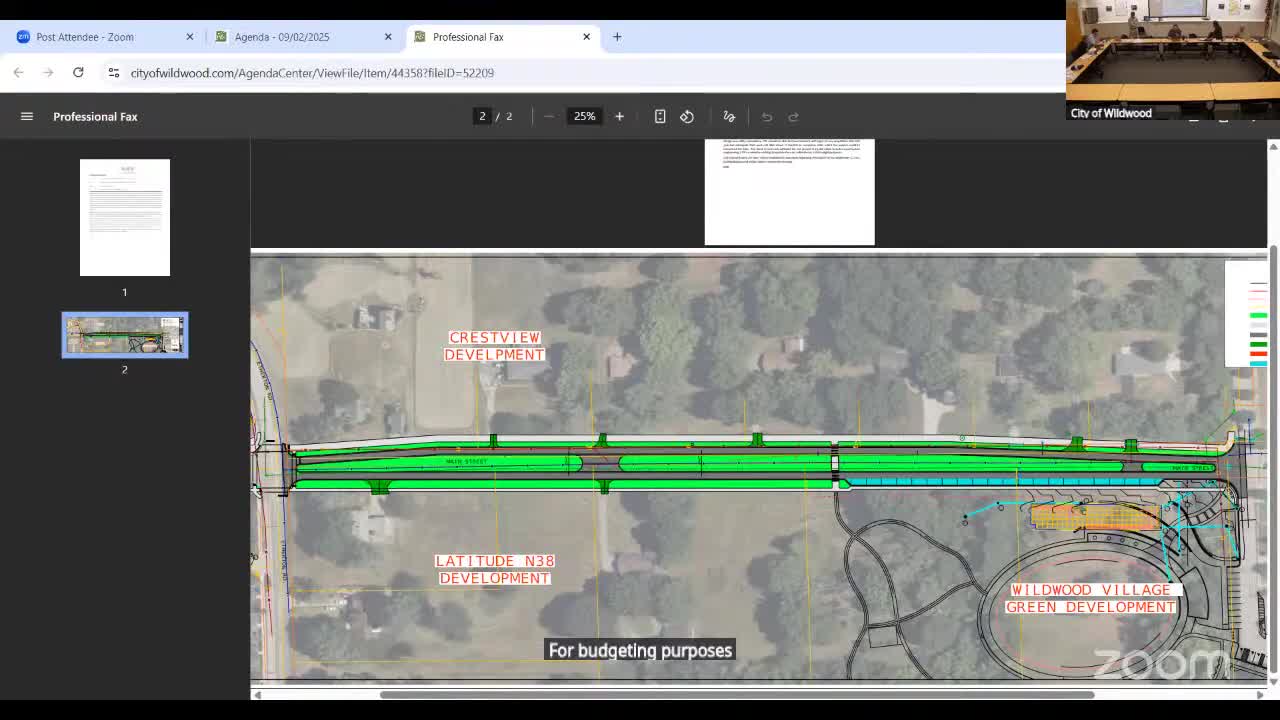Toggle the PDF sidebar menu icon
This screenshot has width=1280, height=720.
pyautogui.click(x=27, y=116)
